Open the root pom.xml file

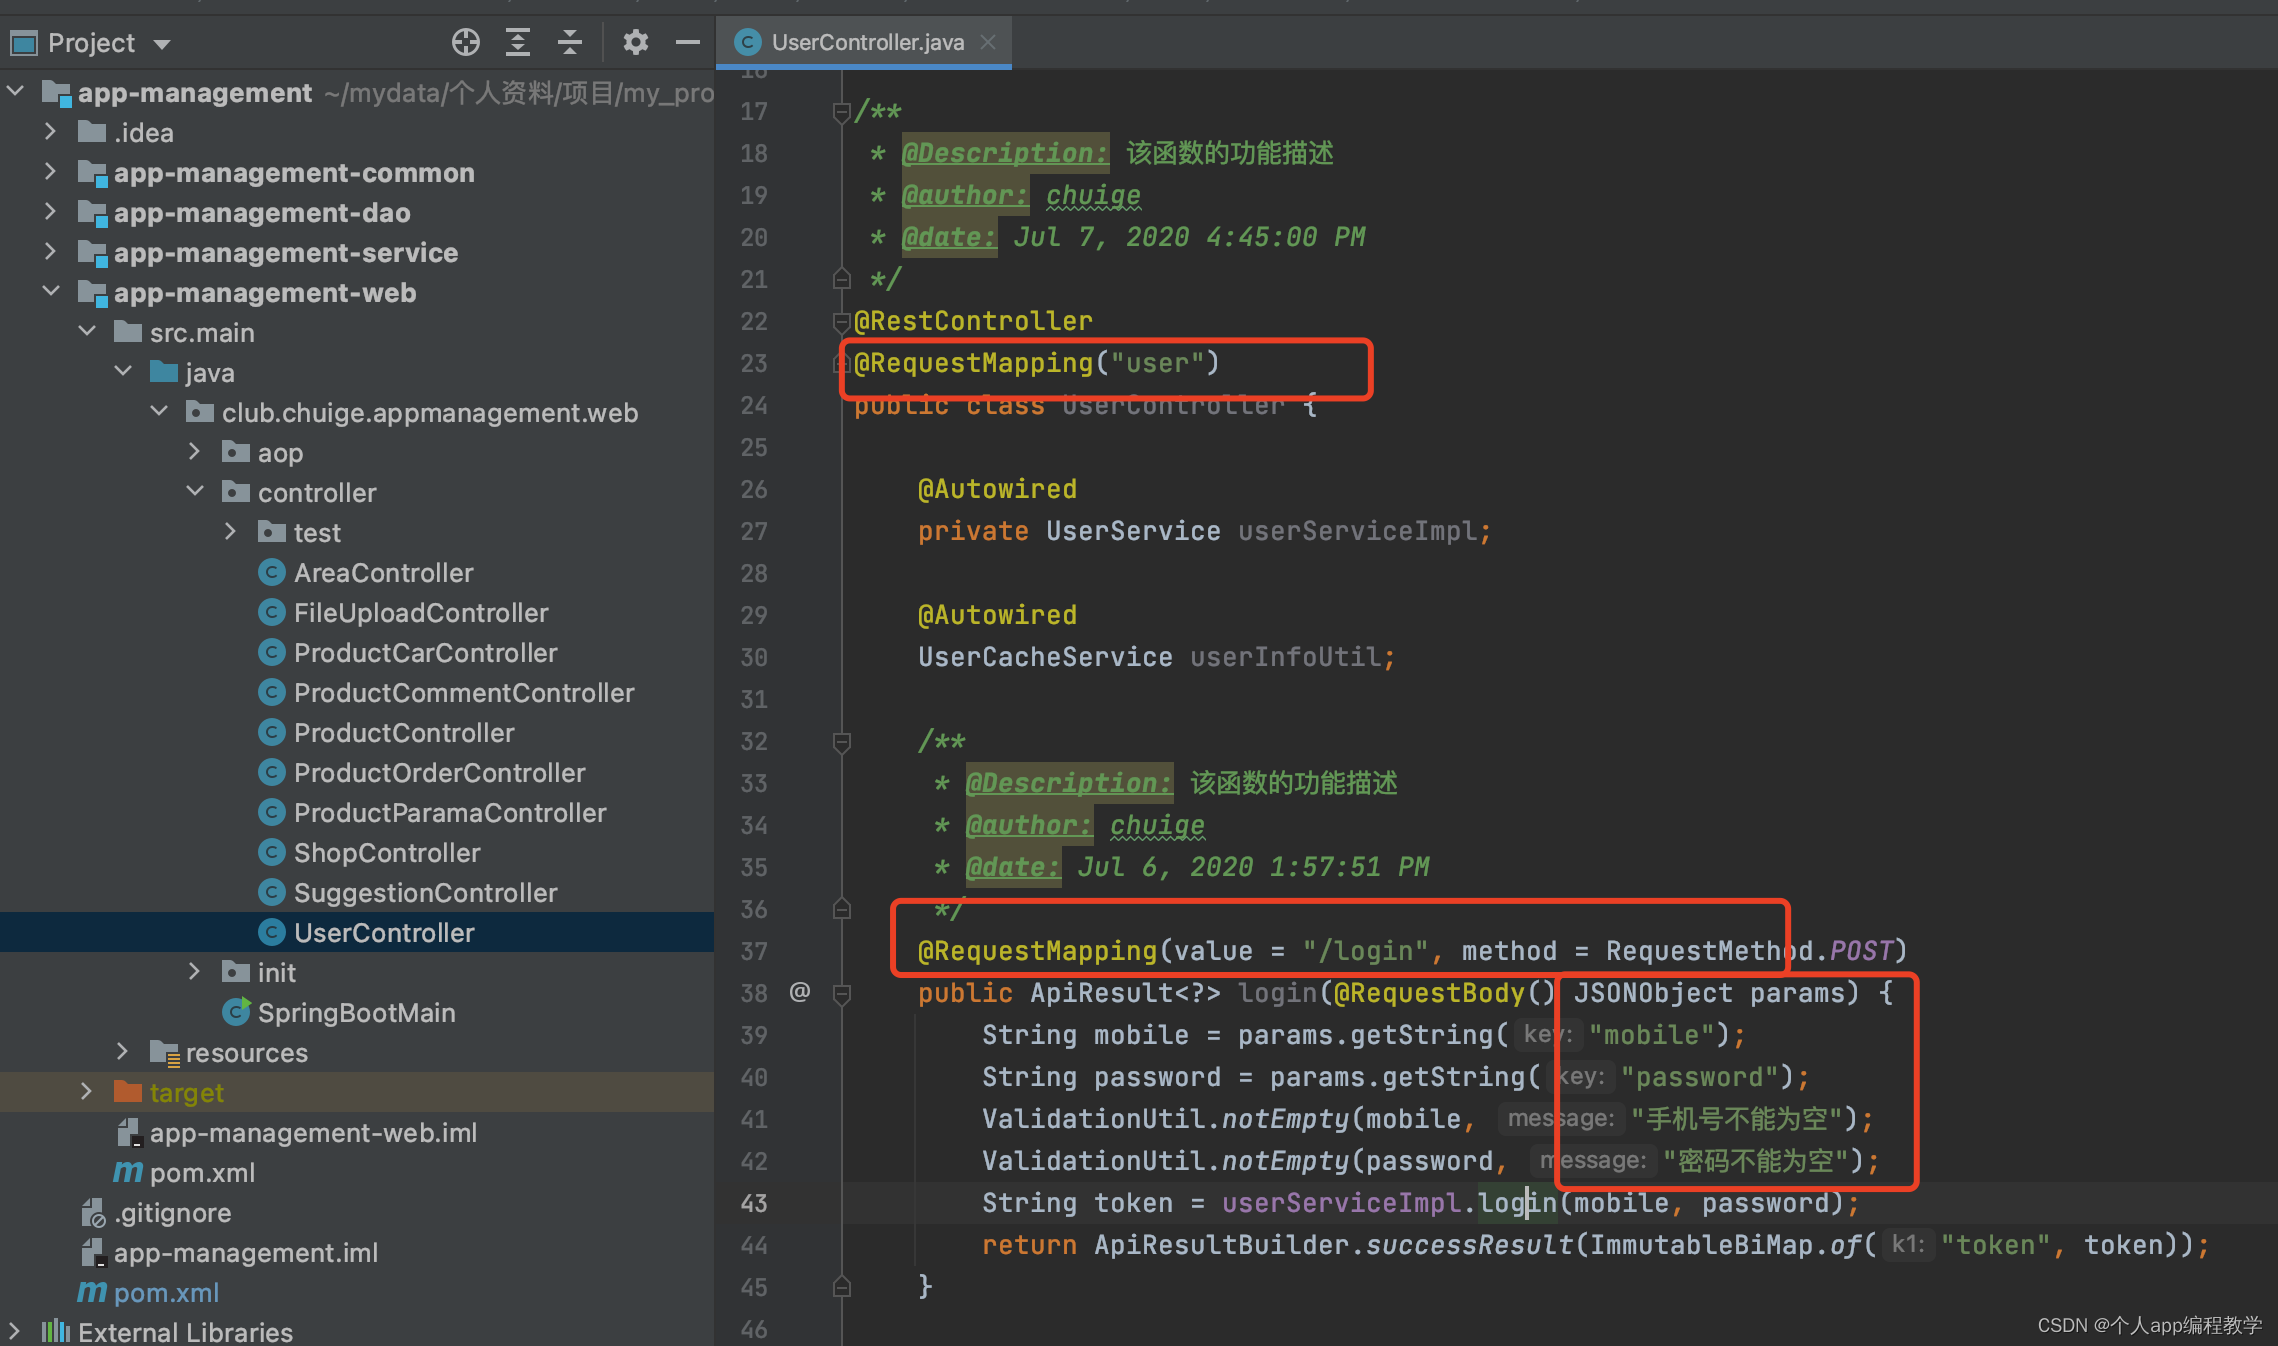coord(166,1292)
